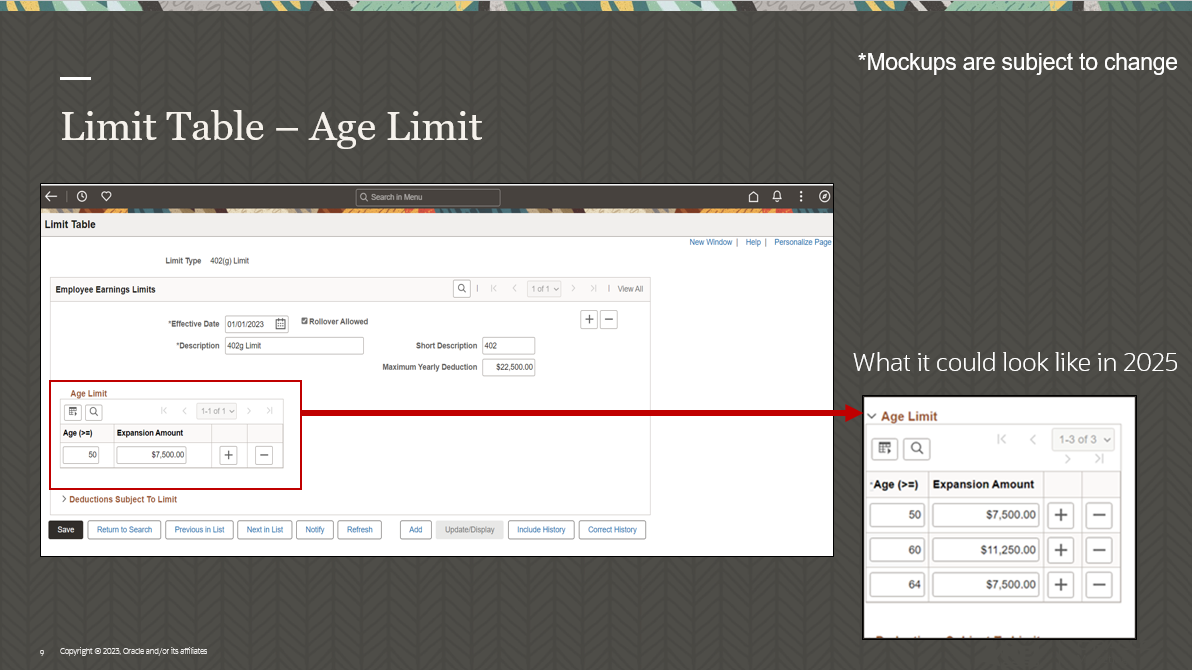The image size is (1192, 670).
Task: Delete Employee Earnings Limits row
Action: tap(609, 319)
